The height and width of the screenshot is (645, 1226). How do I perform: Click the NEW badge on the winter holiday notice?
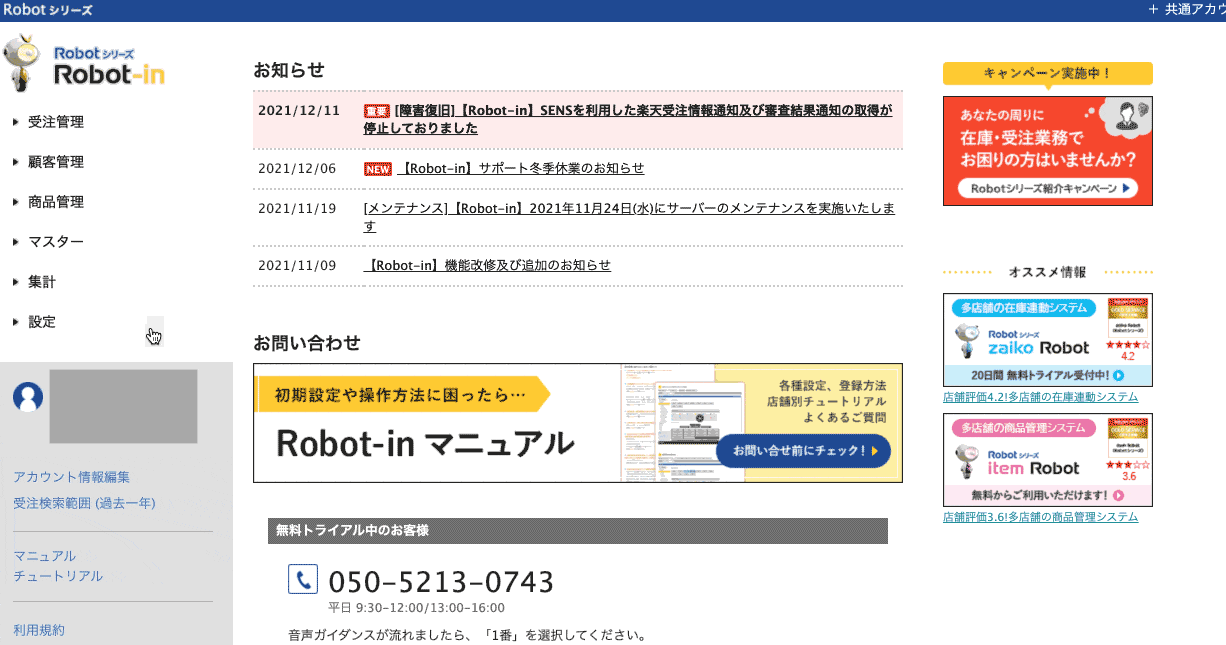pos(377,169)
